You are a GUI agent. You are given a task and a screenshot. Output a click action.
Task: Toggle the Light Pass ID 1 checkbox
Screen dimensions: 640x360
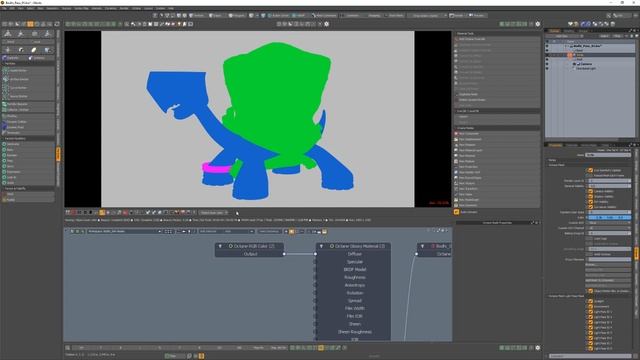590,312
